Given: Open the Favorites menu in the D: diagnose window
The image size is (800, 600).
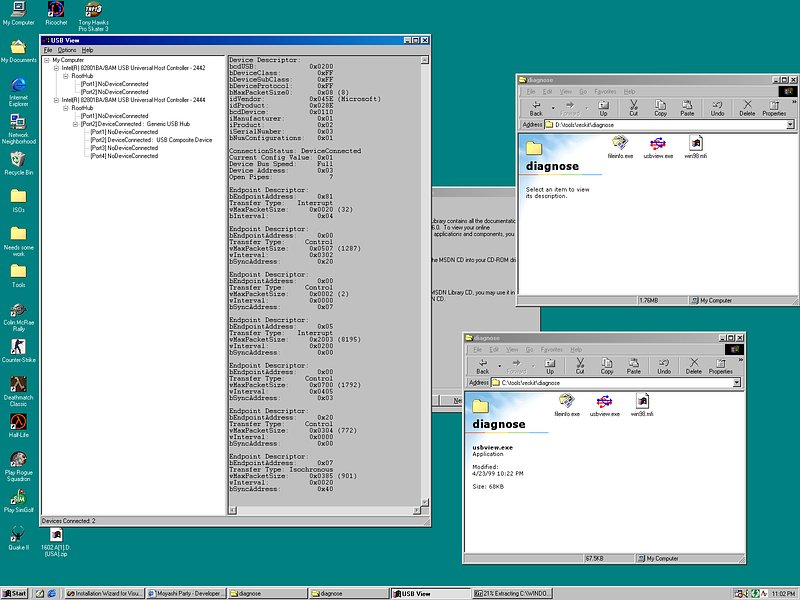Looking at the screenshot, I should click(606, 91).
